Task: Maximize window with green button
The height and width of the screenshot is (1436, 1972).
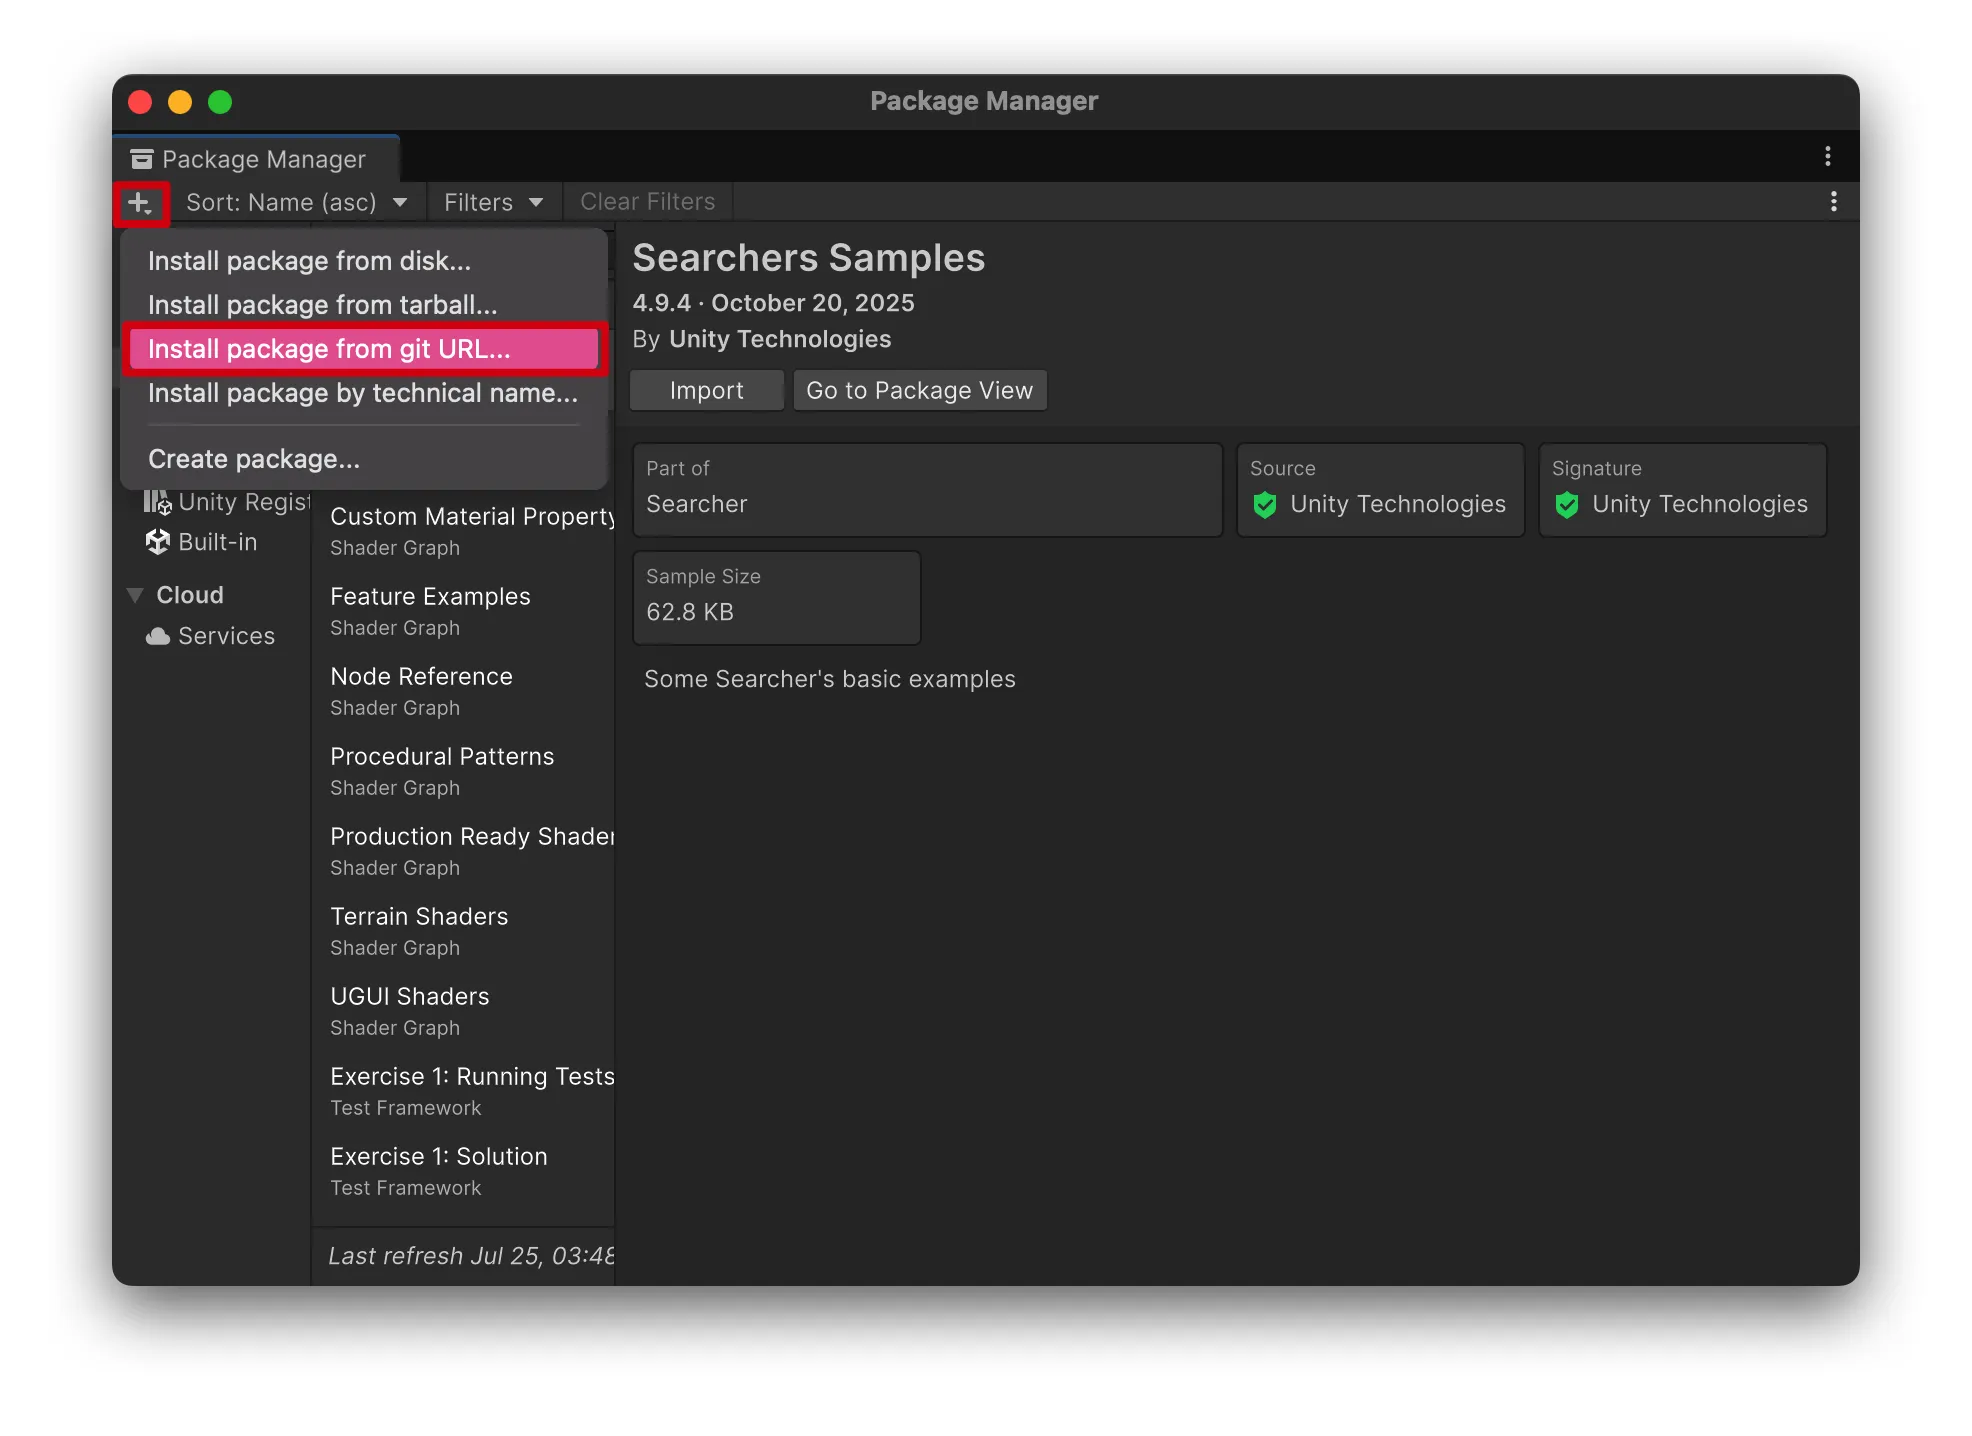Action: tap(220, 102)
